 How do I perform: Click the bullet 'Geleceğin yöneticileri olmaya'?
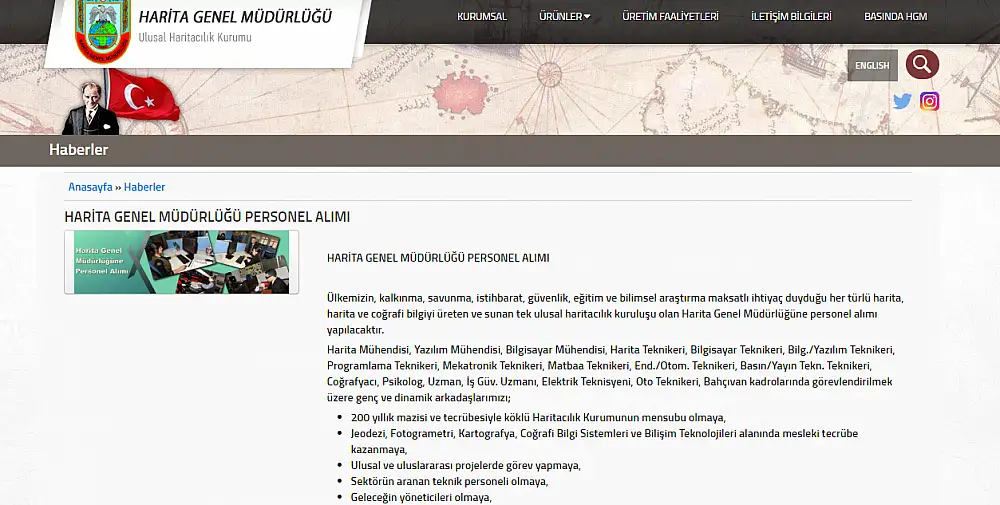pyautogui.click(x=422, y=497)
